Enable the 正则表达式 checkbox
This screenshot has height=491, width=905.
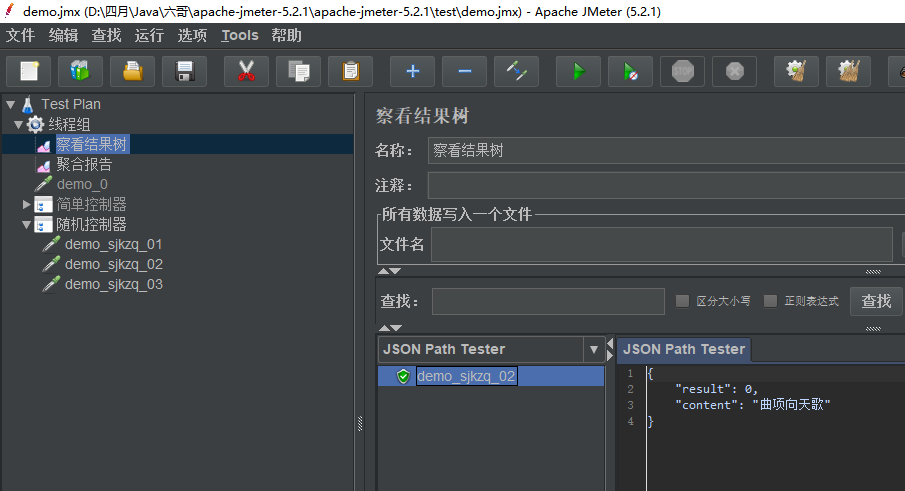[x=770, y=301]
